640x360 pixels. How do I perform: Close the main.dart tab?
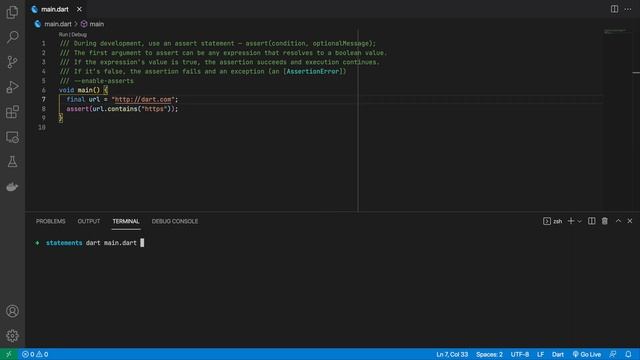(79, 9)
